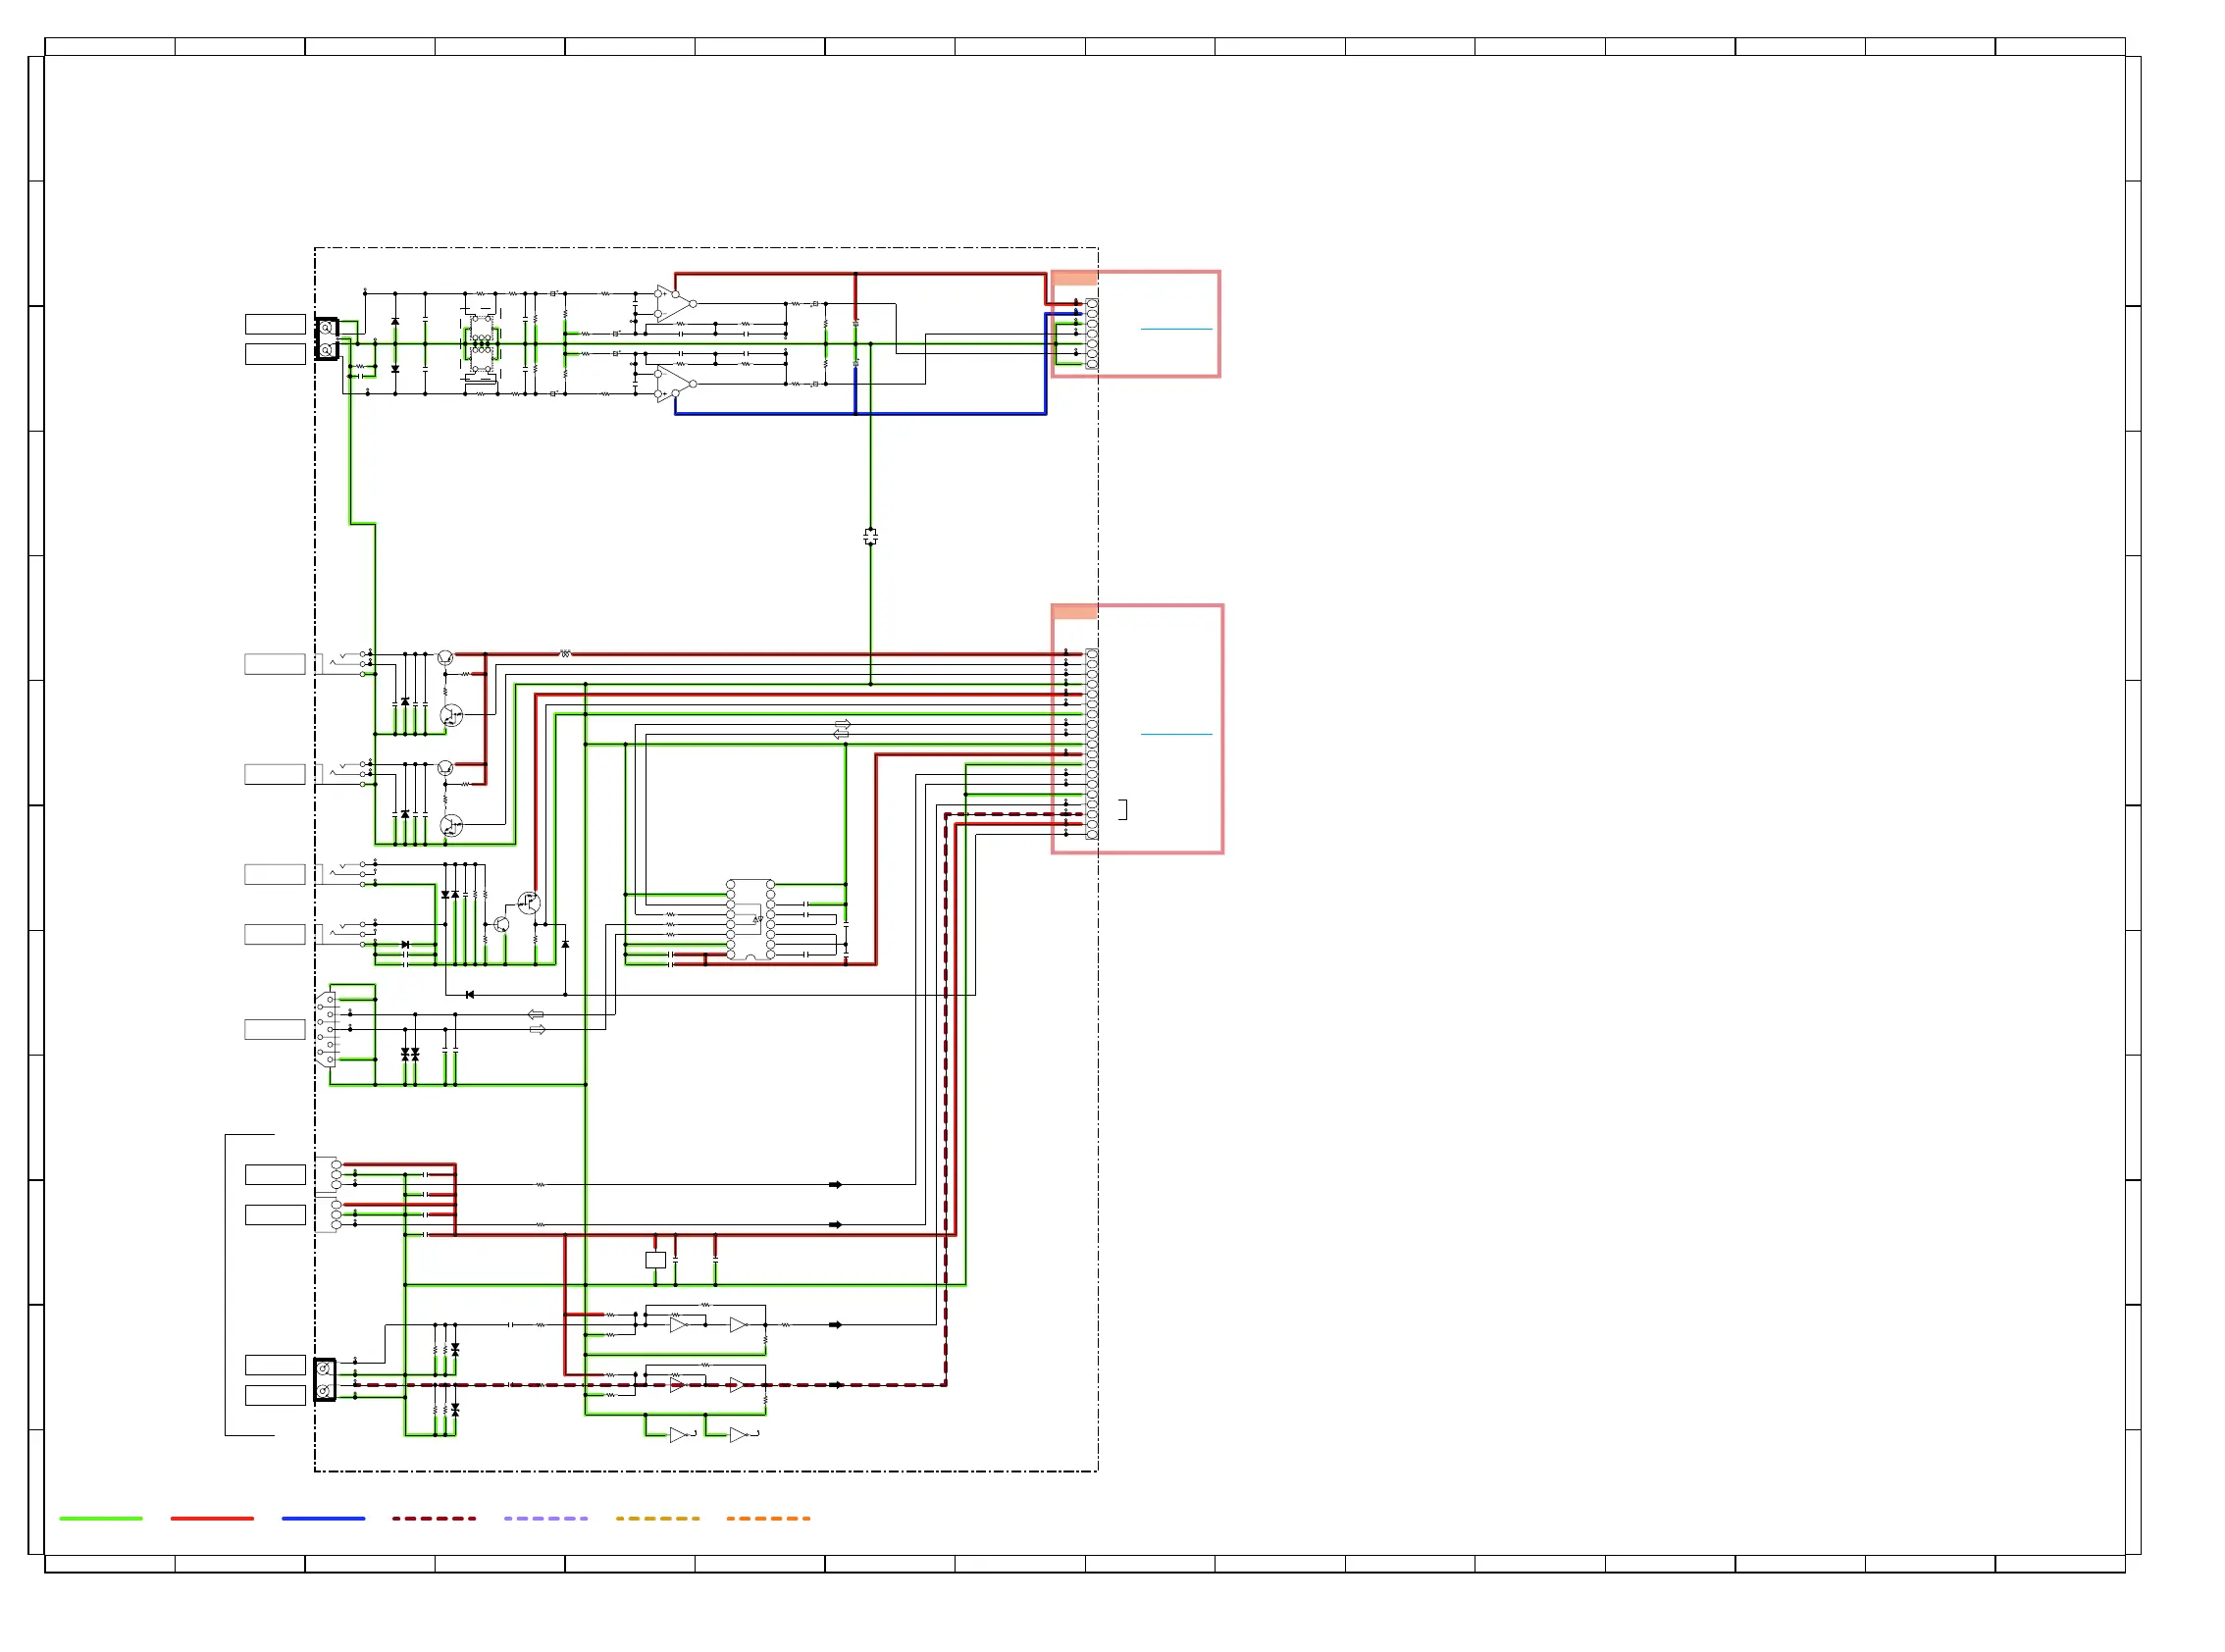Select the sixteen-pin IC chip symbol
This screenshot has height=1652, width=2225.
[x=750, y=920]
